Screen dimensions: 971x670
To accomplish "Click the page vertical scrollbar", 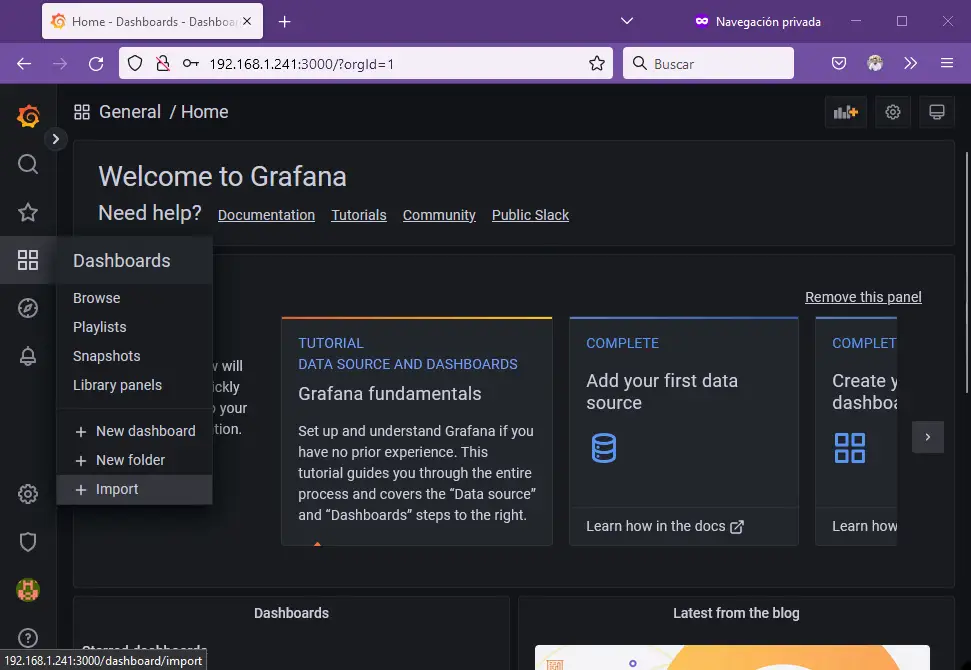I will [x=967, y=272].
